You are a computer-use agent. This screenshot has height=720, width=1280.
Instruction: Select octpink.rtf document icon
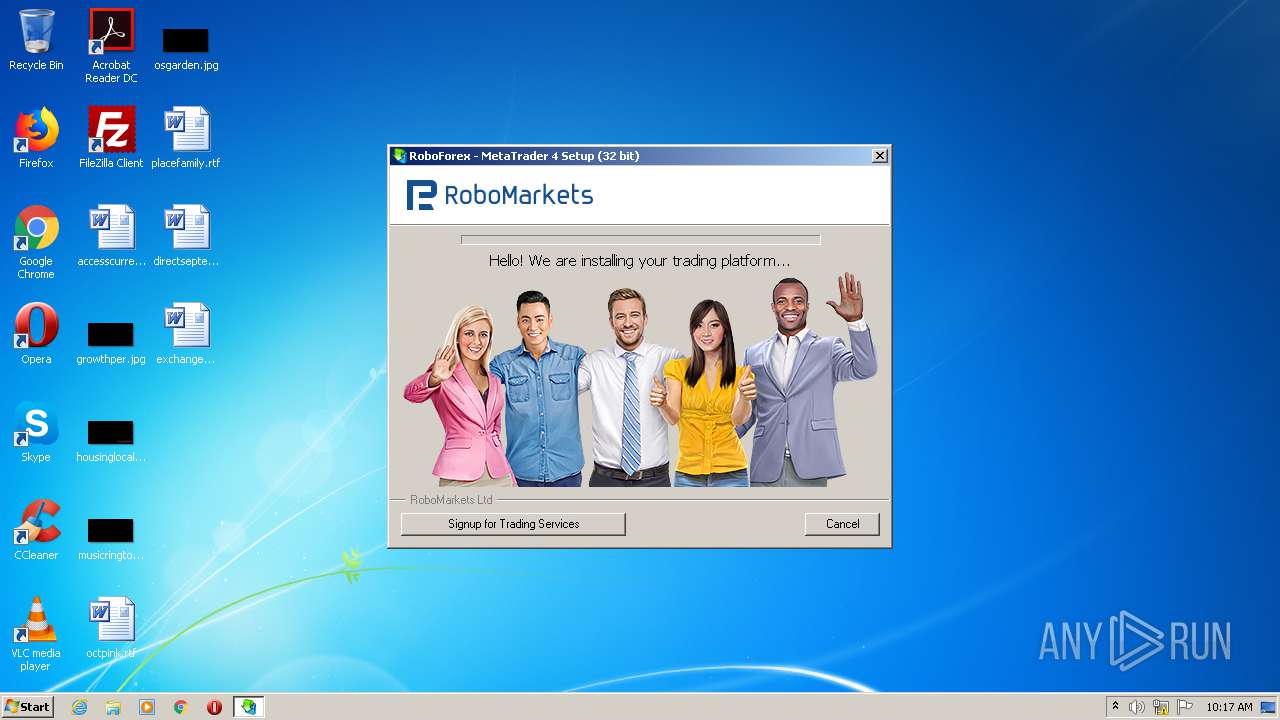[x=111, y=628]
